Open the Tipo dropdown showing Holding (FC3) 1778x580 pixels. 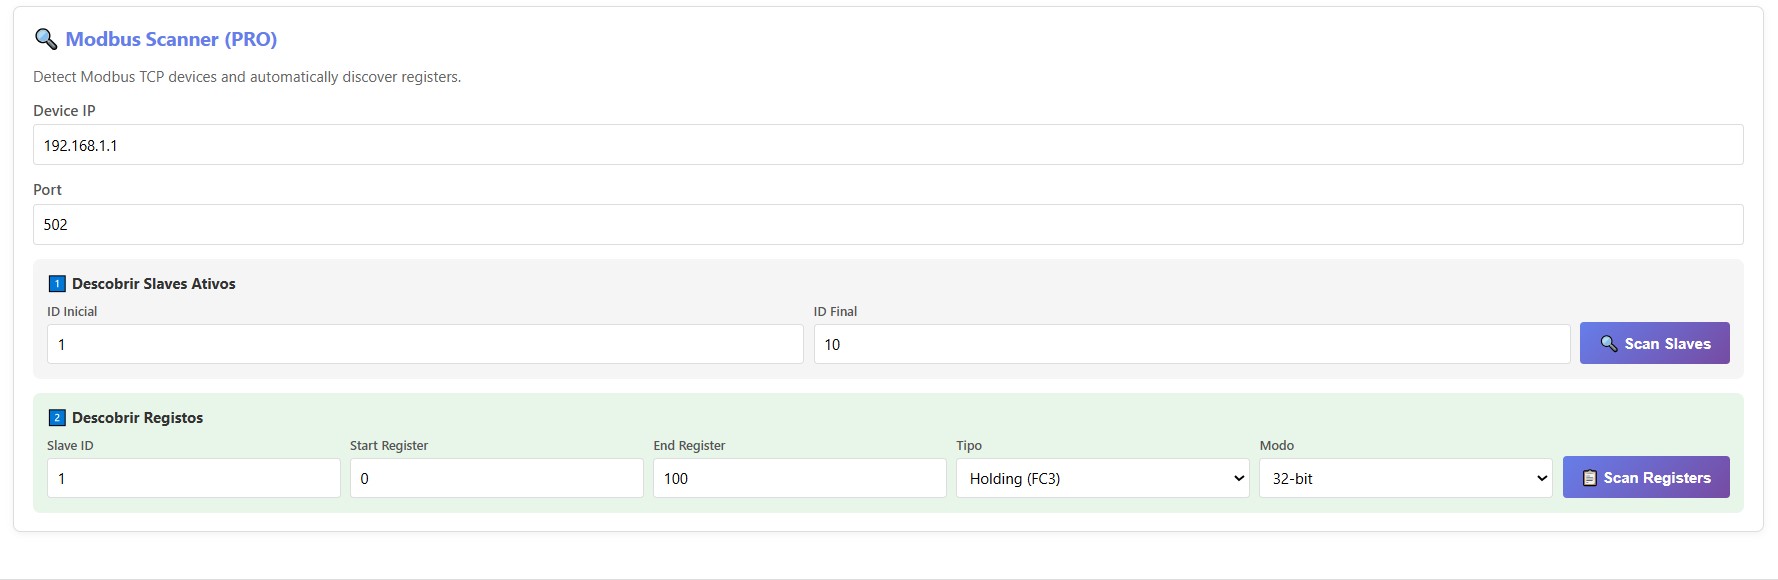point(1102,478)
